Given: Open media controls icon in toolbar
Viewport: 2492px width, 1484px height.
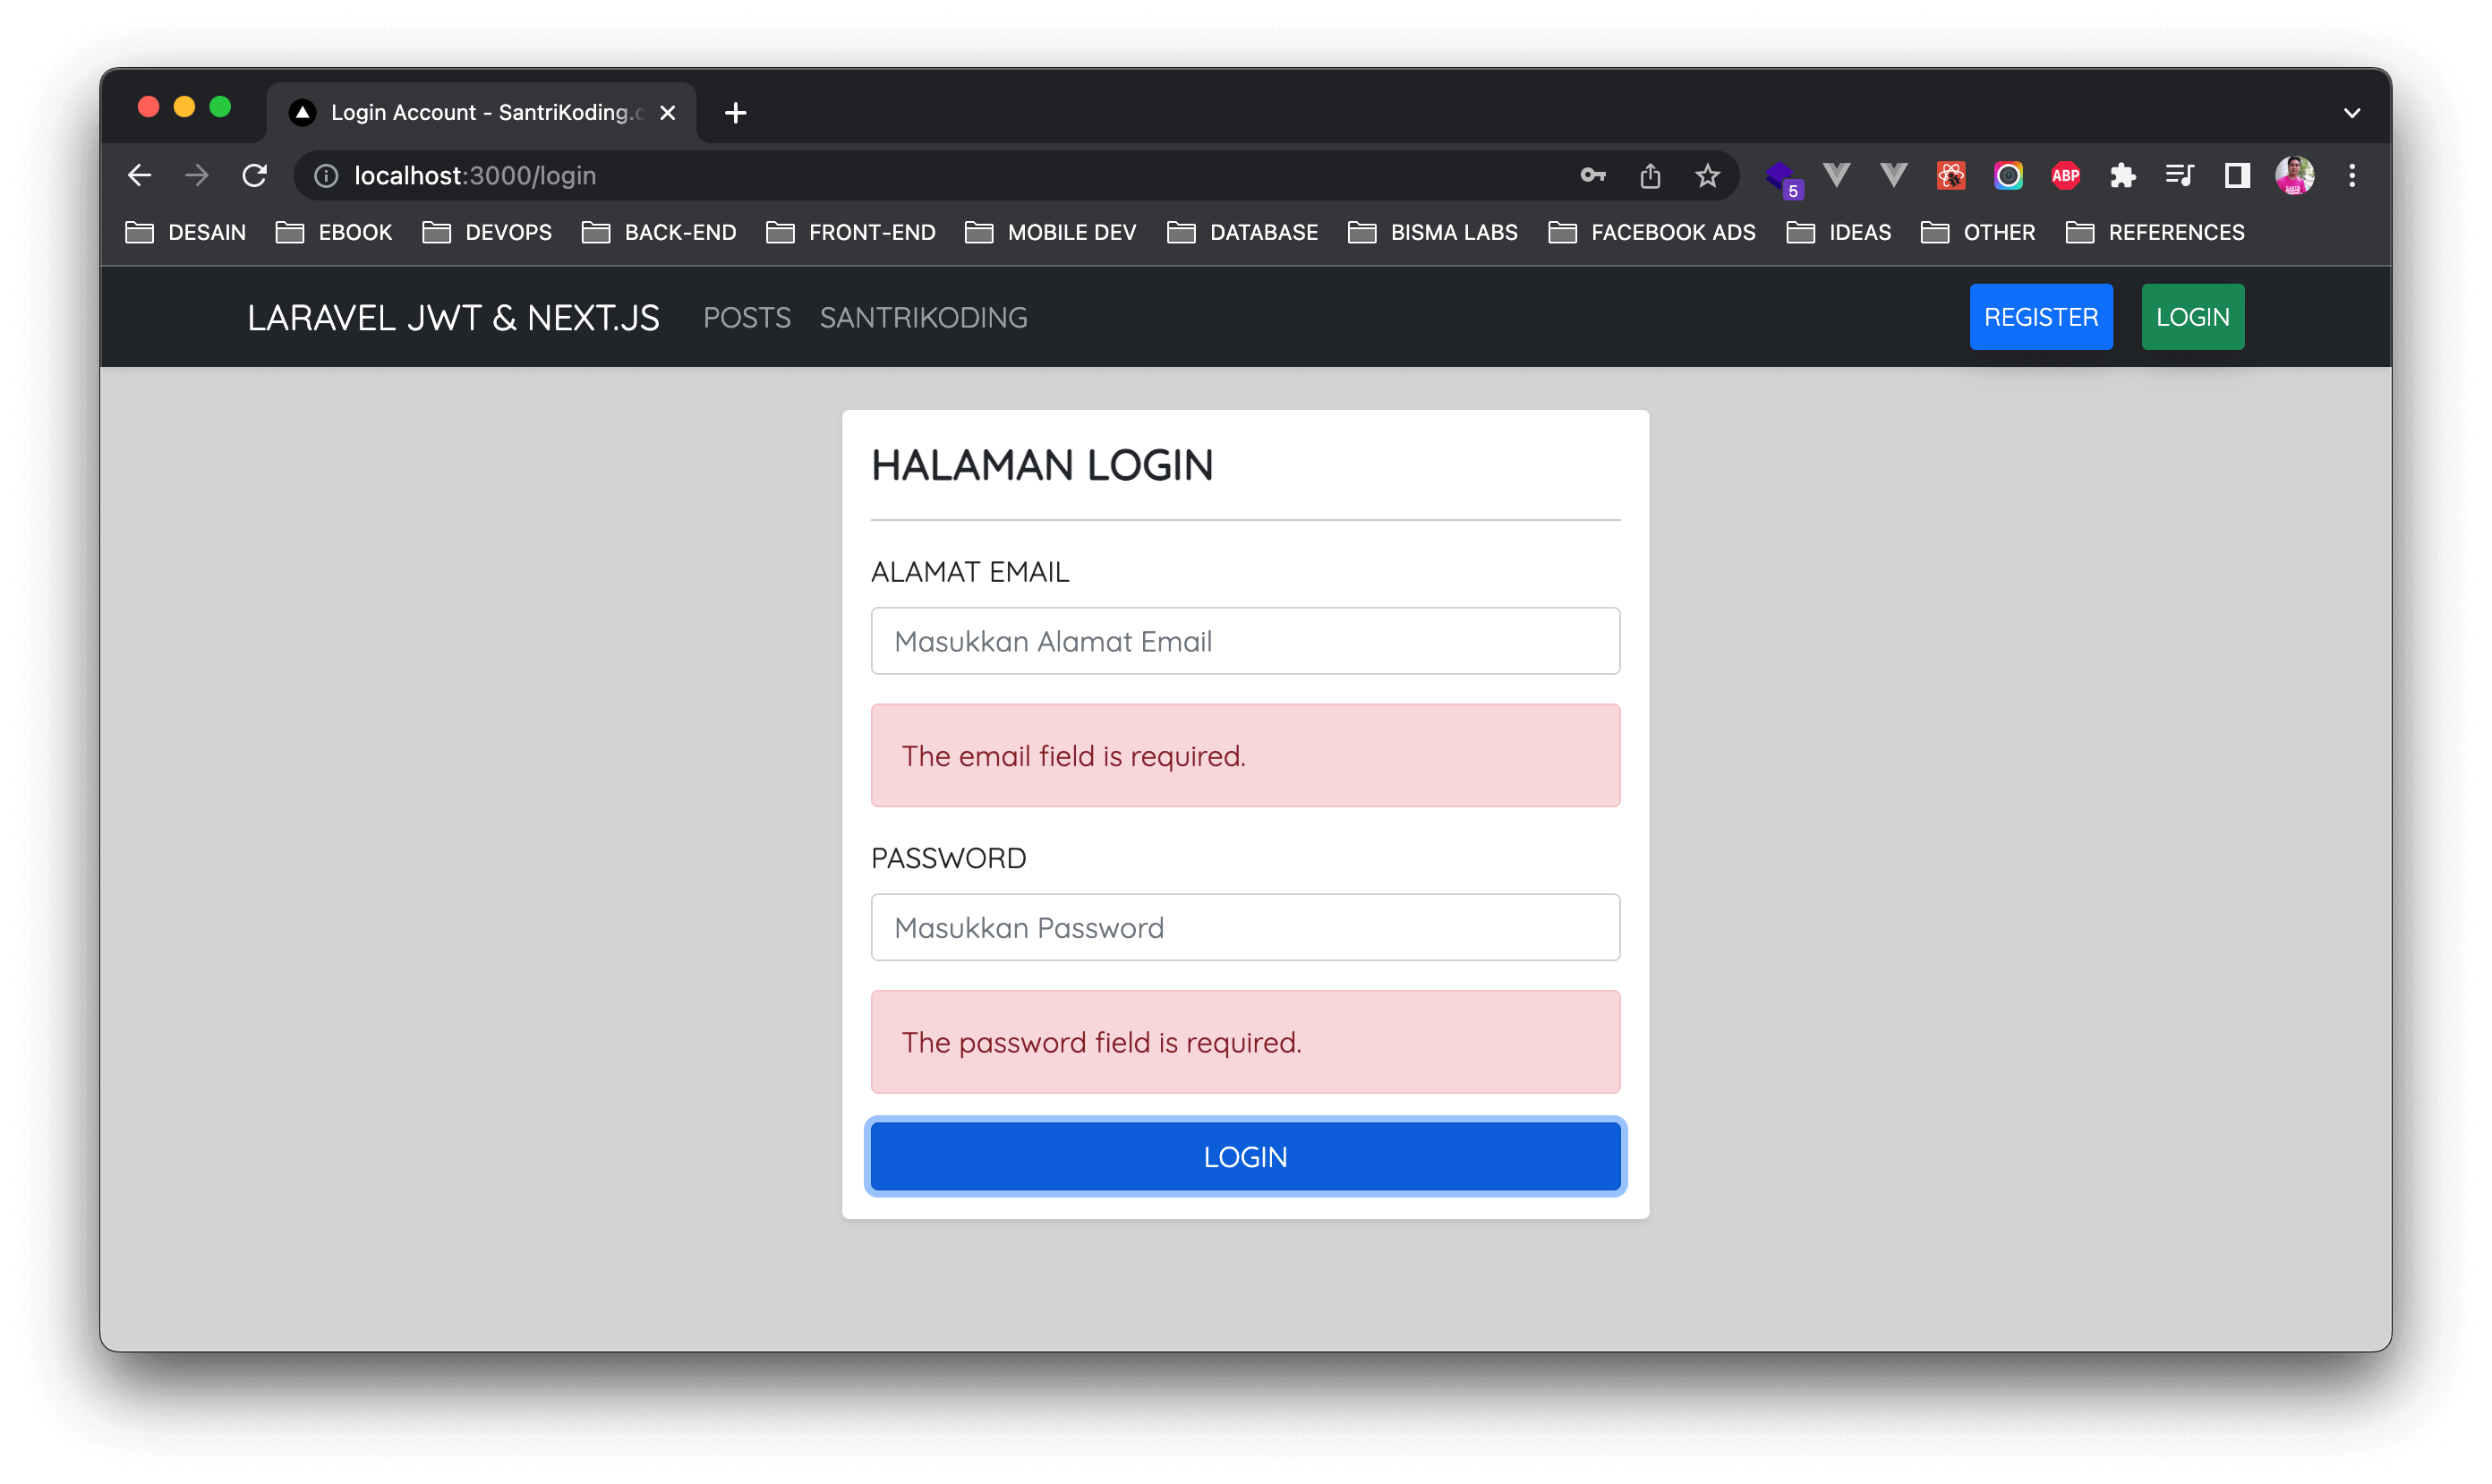Looking at the screenshot, I should (x=2180, y=176).
